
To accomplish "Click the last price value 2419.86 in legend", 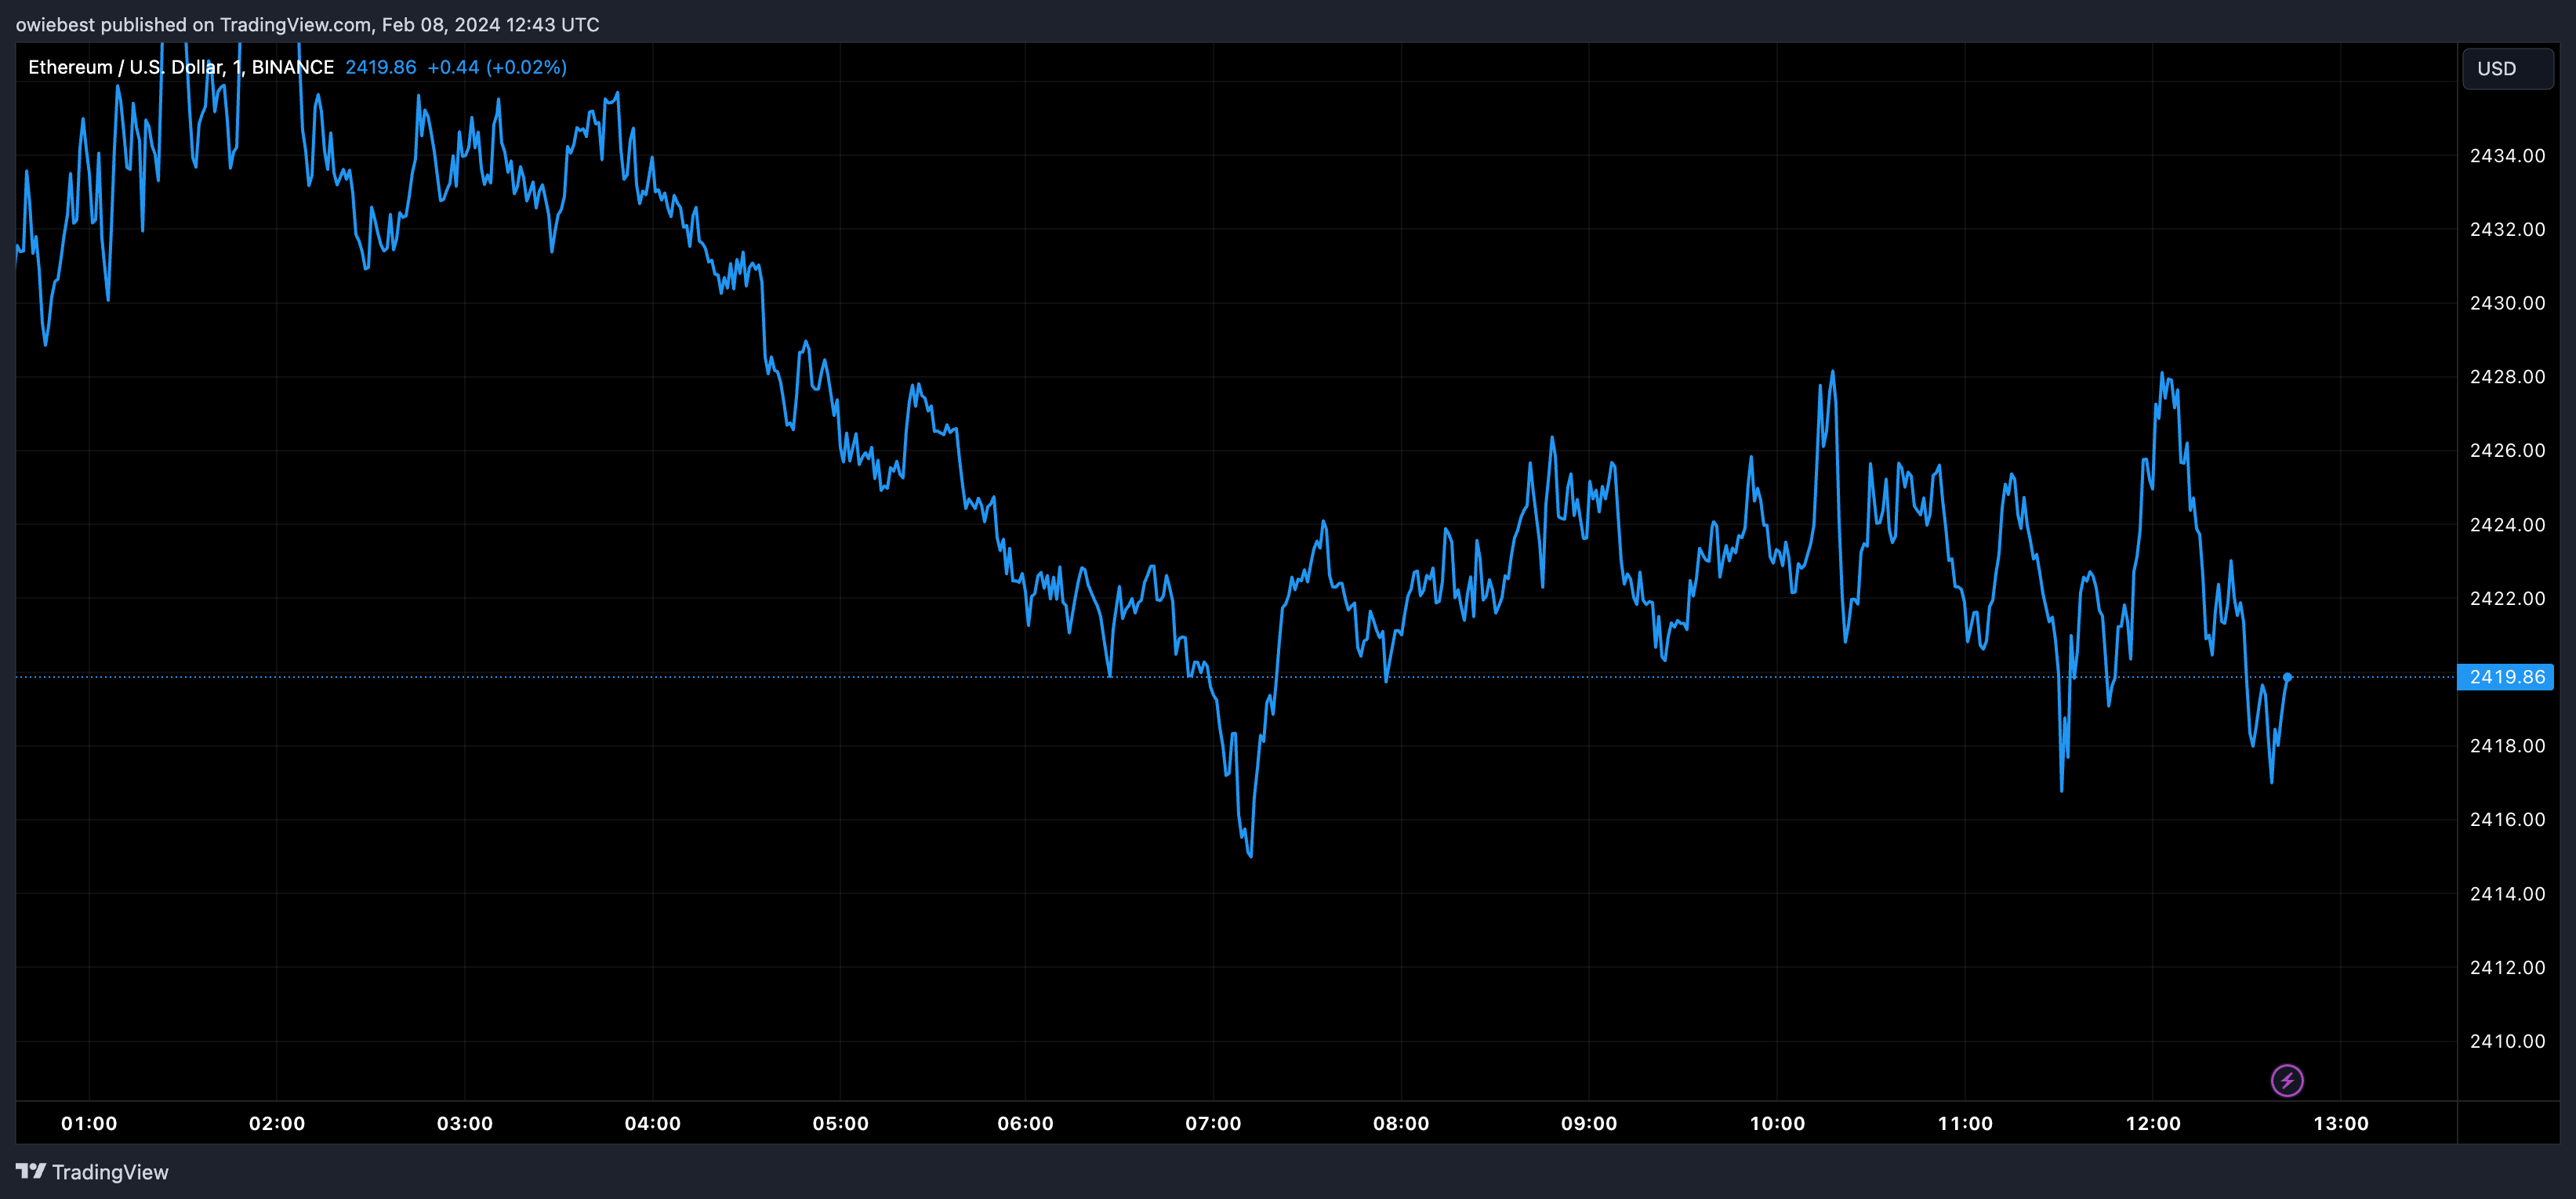I will pos(381,67).
